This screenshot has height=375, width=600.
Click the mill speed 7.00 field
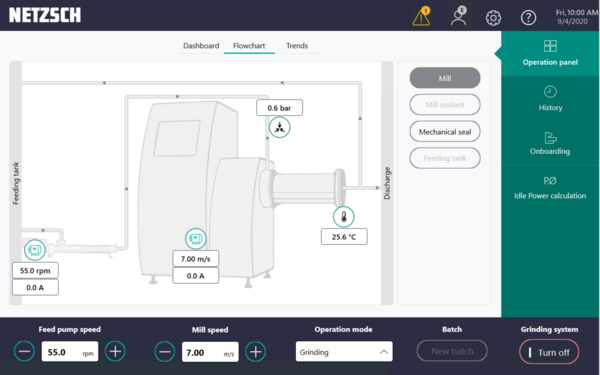[x=210, y=352]
